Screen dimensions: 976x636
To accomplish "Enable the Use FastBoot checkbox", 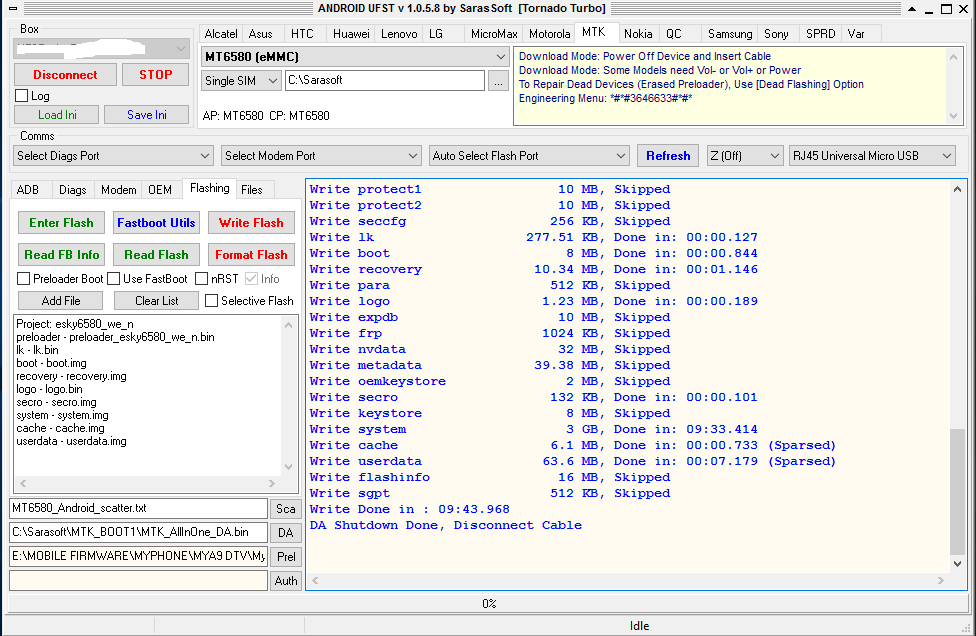I will (113, 279).
